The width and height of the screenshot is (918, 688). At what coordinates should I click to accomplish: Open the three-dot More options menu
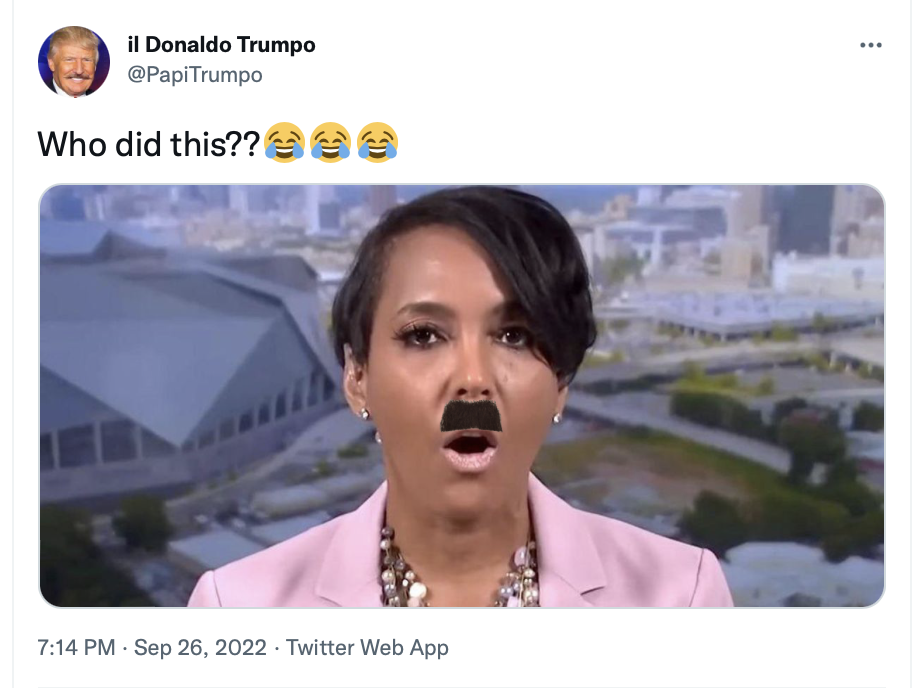click(x=871, y=45)
